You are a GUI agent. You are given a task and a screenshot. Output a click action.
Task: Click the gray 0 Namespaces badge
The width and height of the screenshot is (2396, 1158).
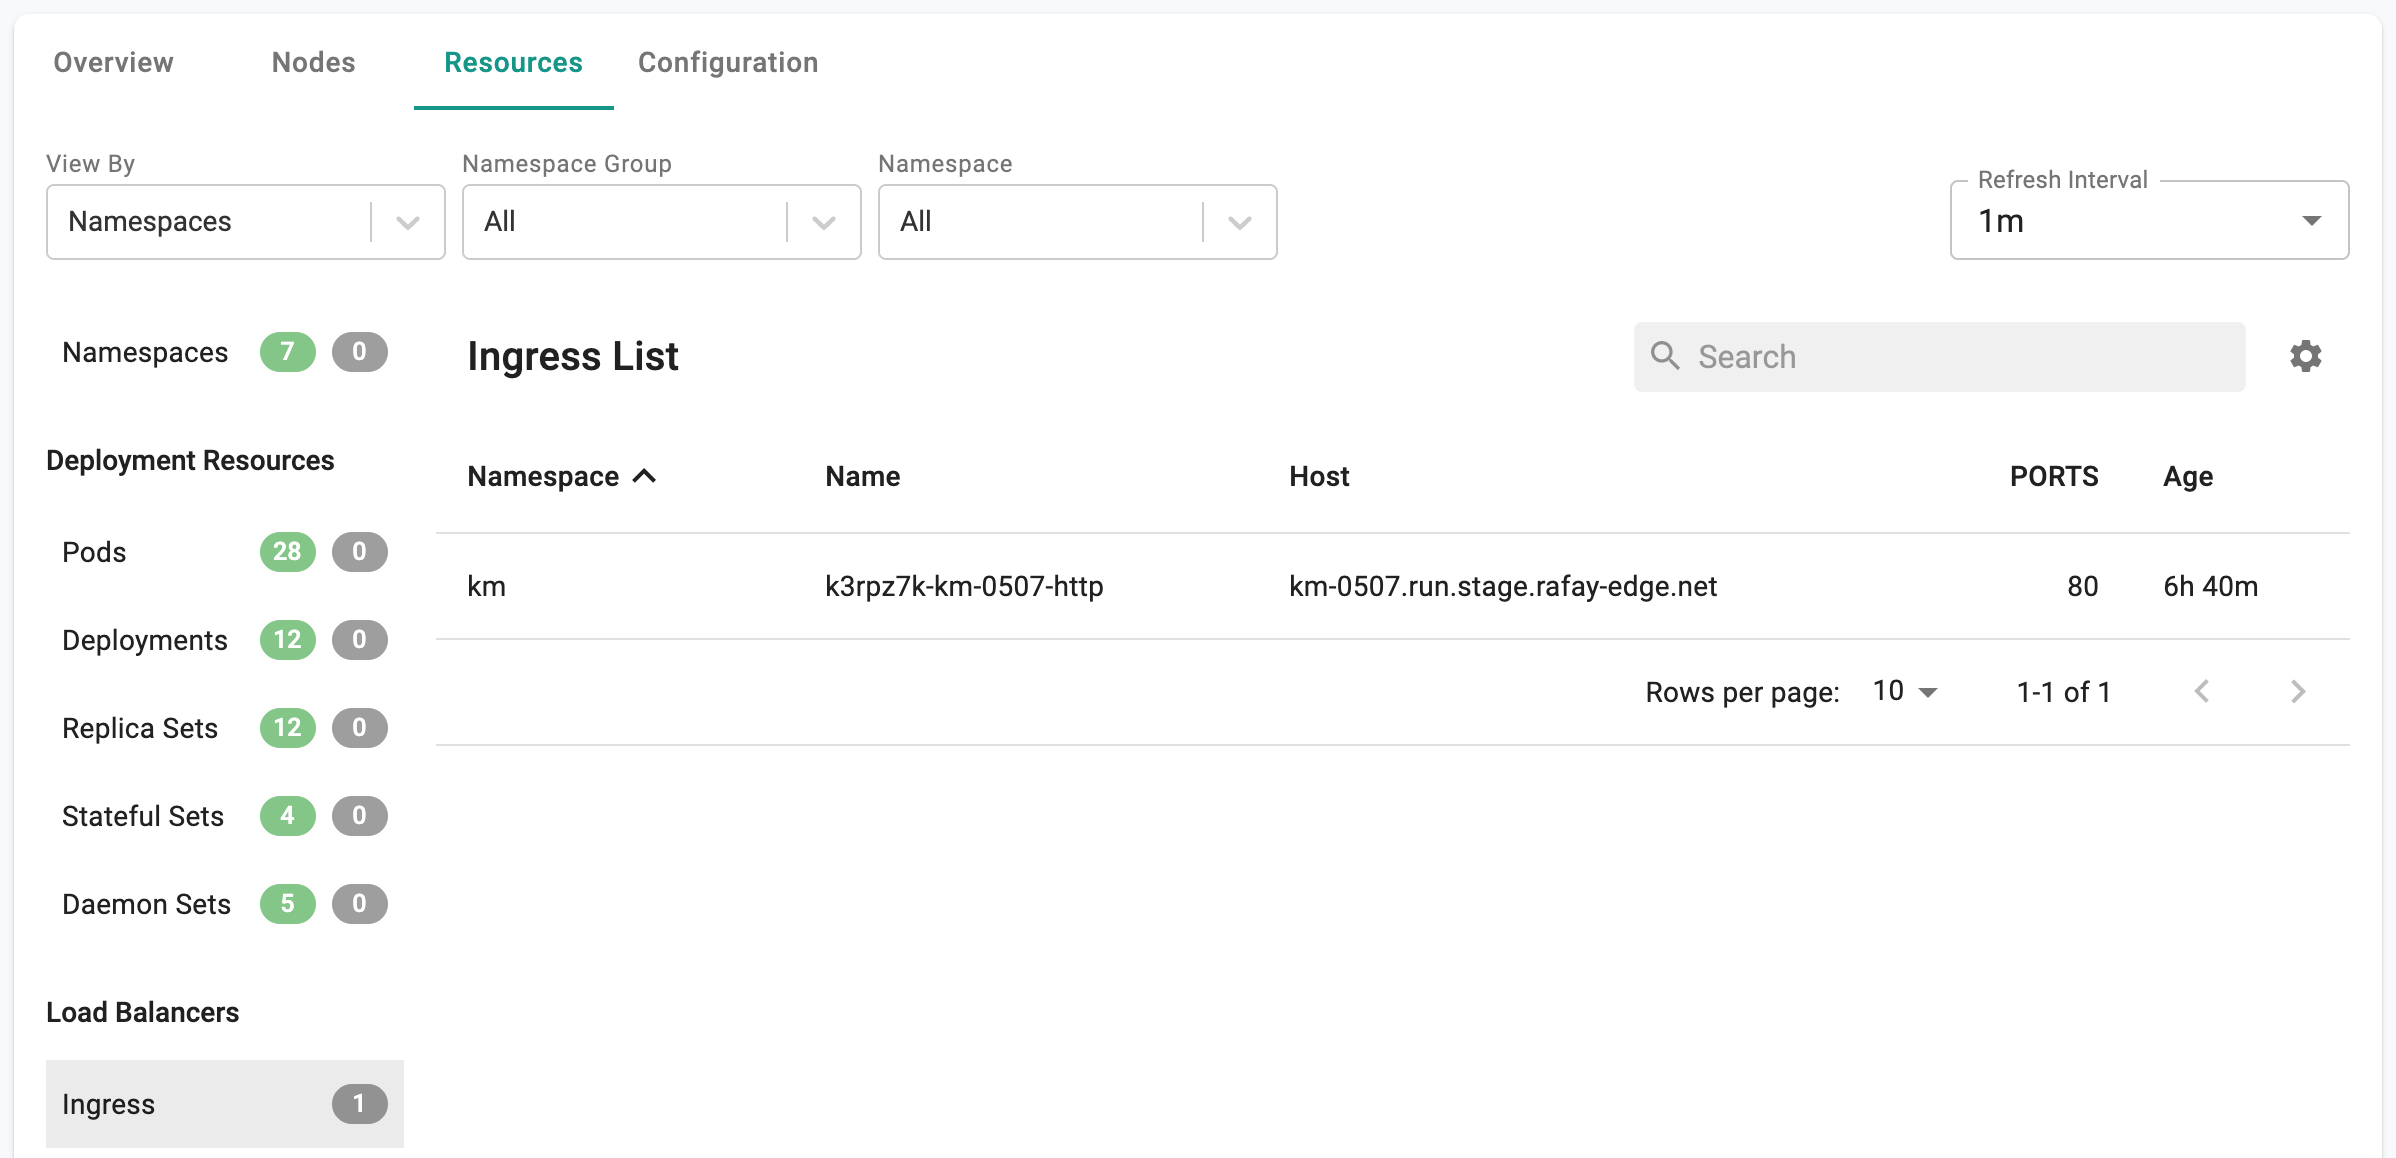tap(360, 352)
